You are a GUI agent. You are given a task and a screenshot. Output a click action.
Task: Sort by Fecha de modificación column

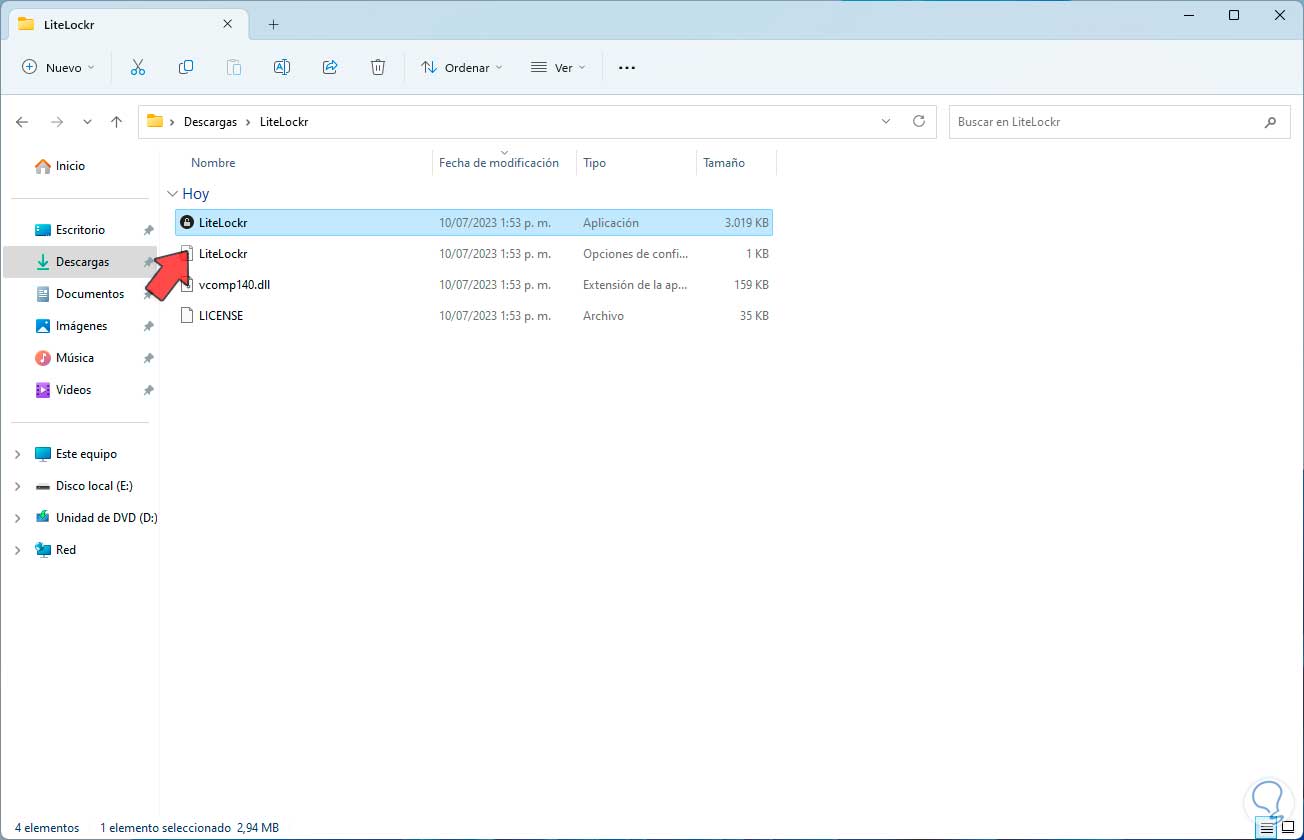pos(499,163)
